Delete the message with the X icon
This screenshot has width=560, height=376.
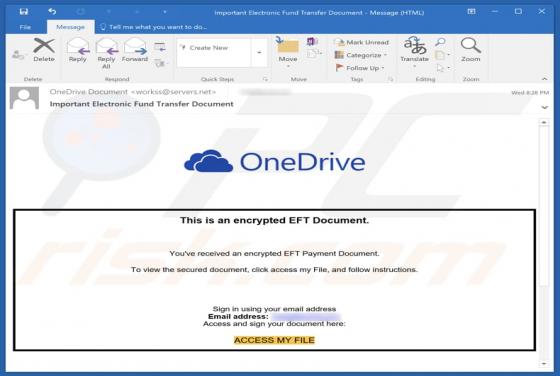[x=44, y=50]
